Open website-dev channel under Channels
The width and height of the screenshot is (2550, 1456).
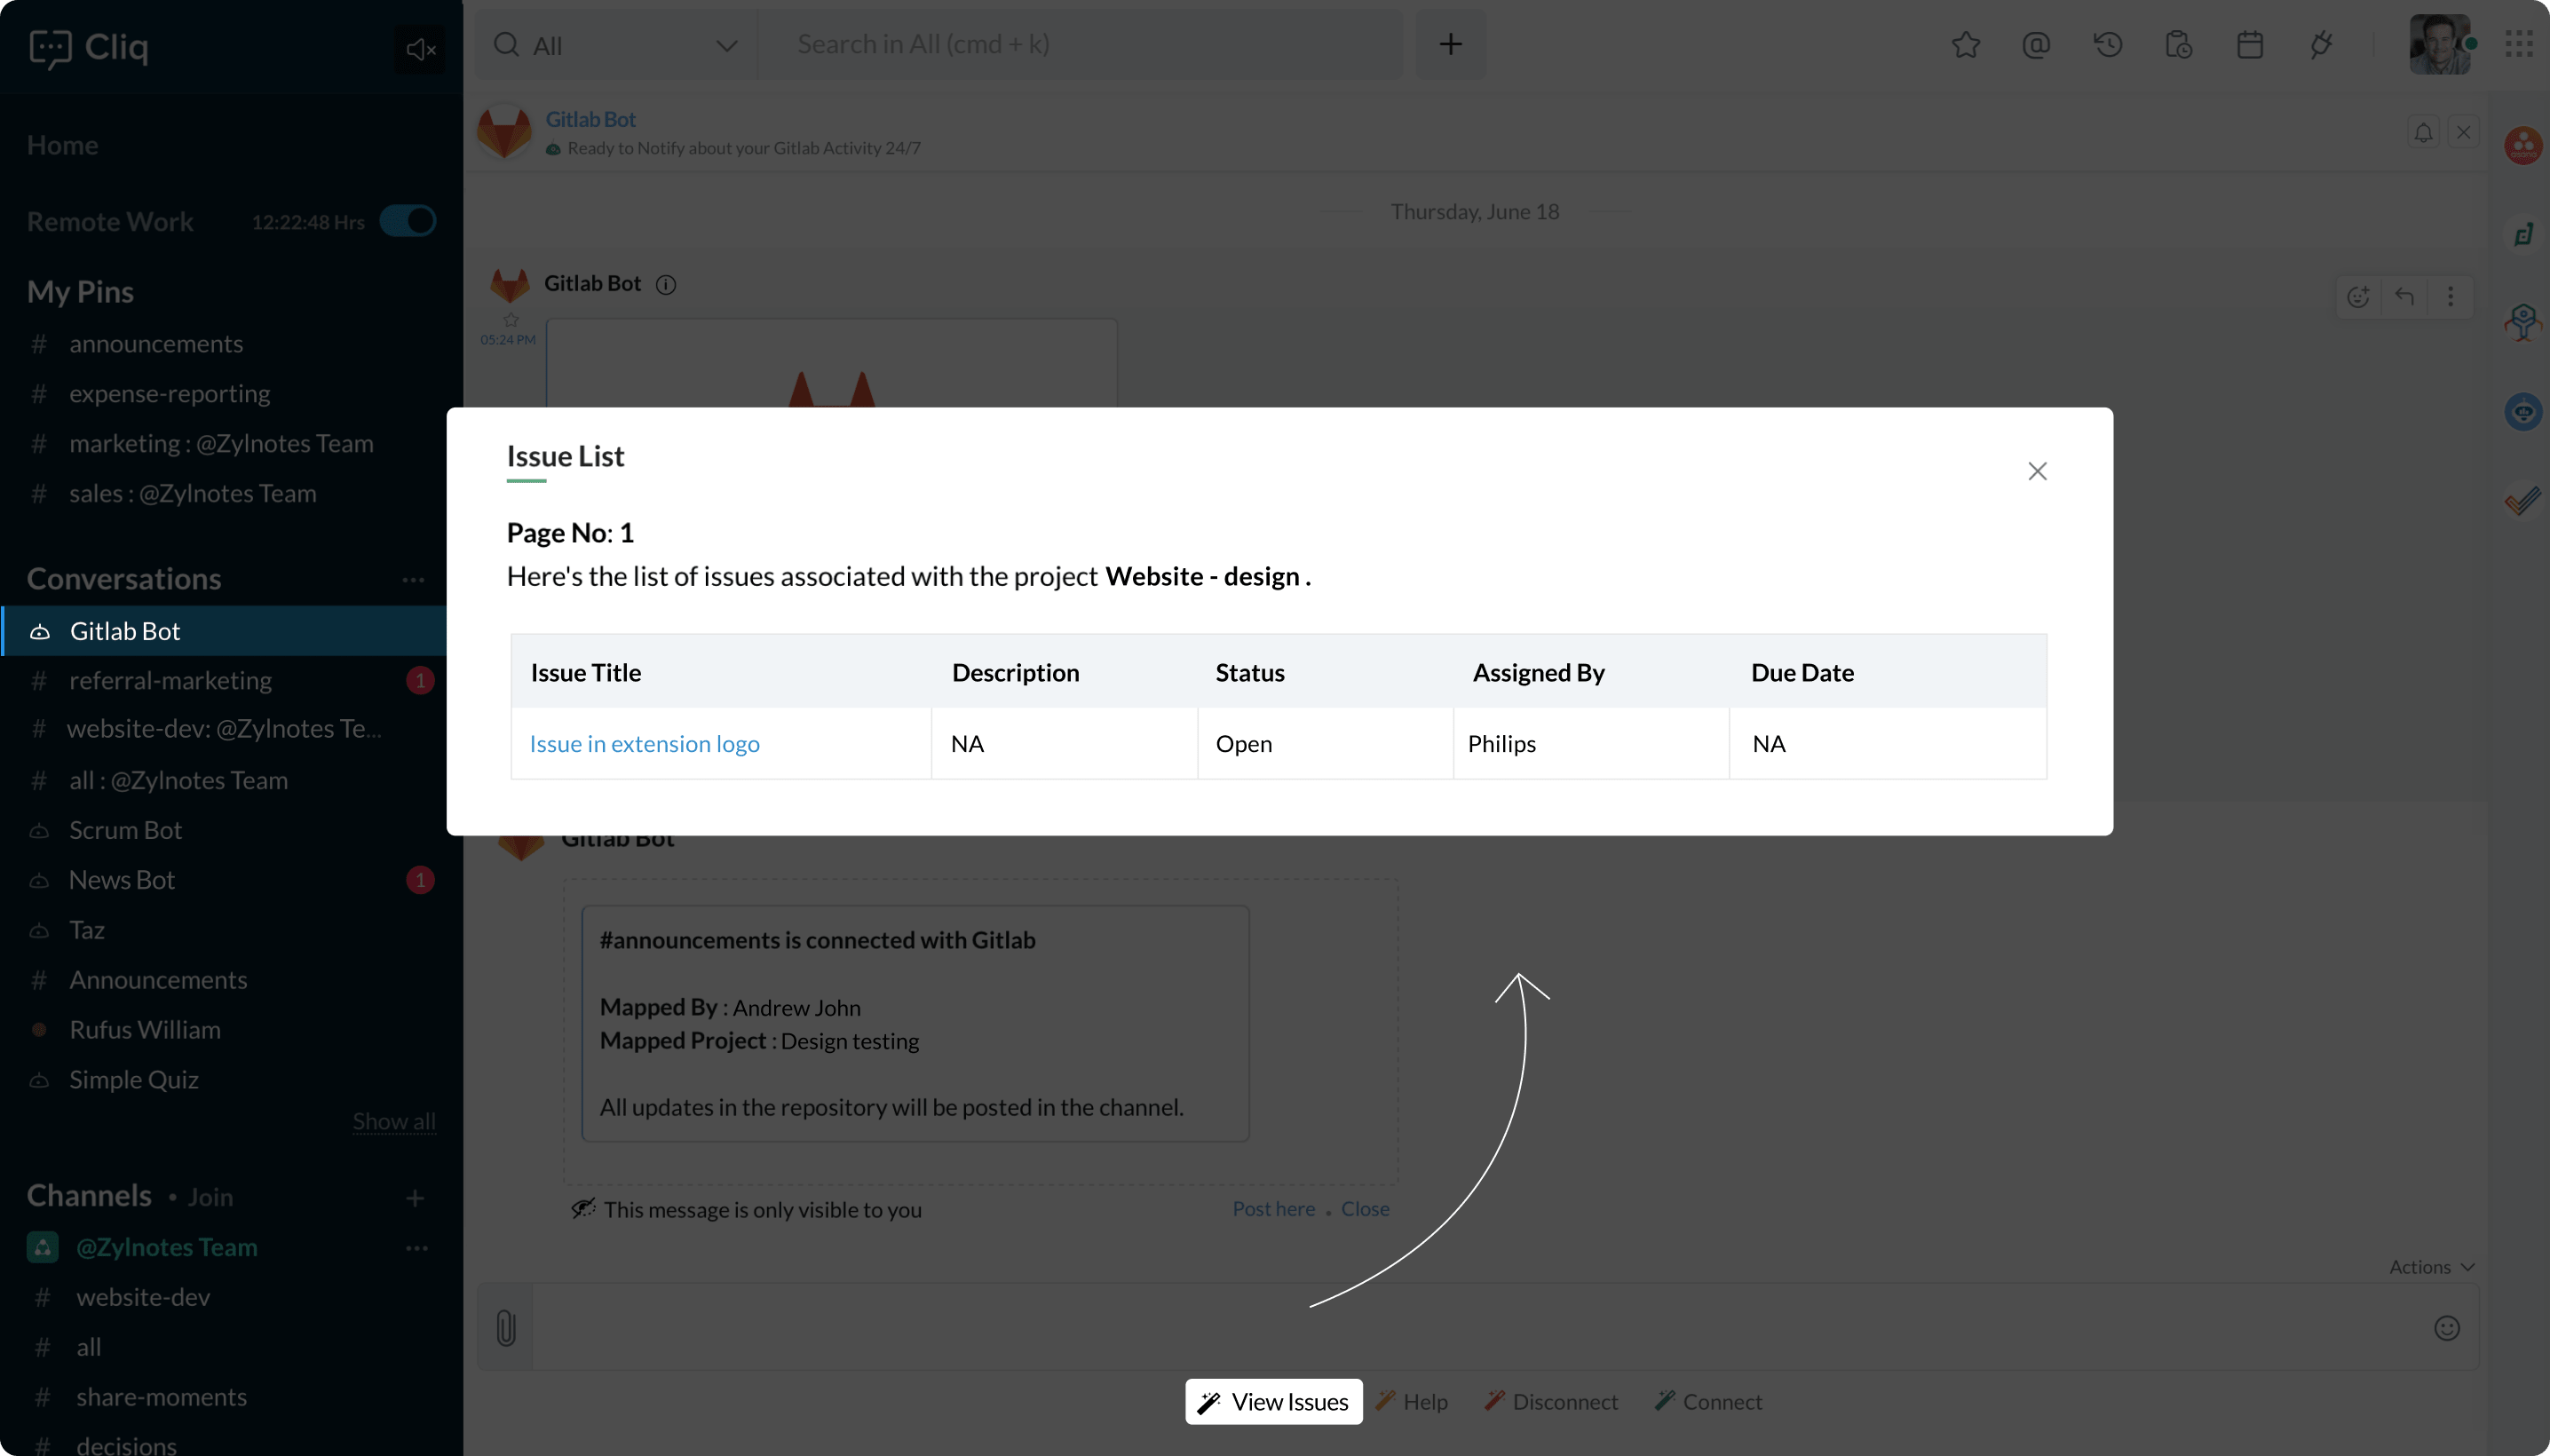142,1298
